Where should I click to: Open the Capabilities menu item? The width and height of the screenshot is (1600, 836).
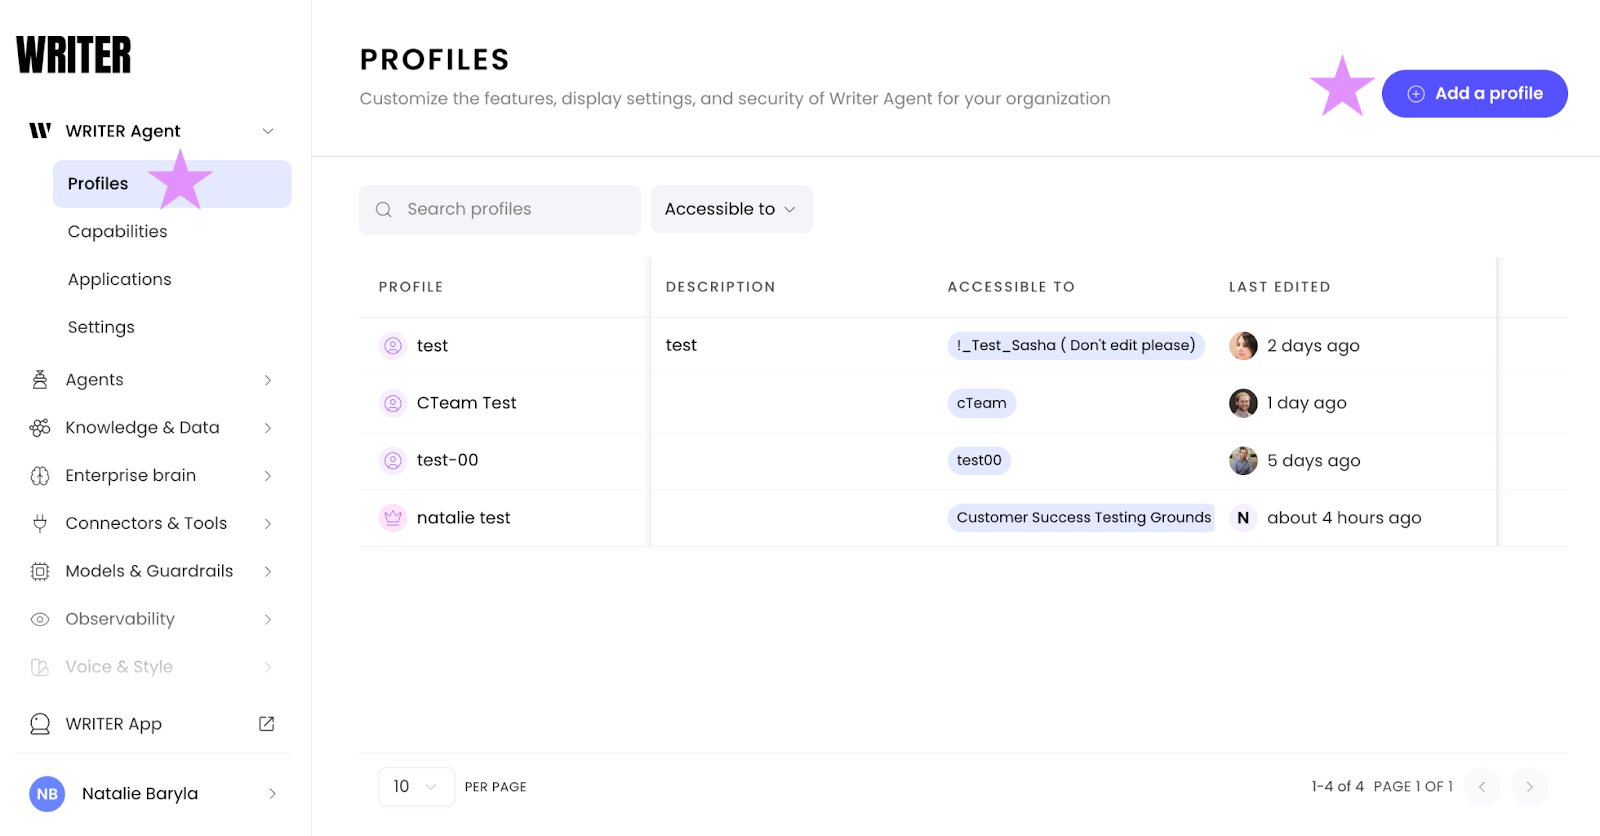(118, 232)
